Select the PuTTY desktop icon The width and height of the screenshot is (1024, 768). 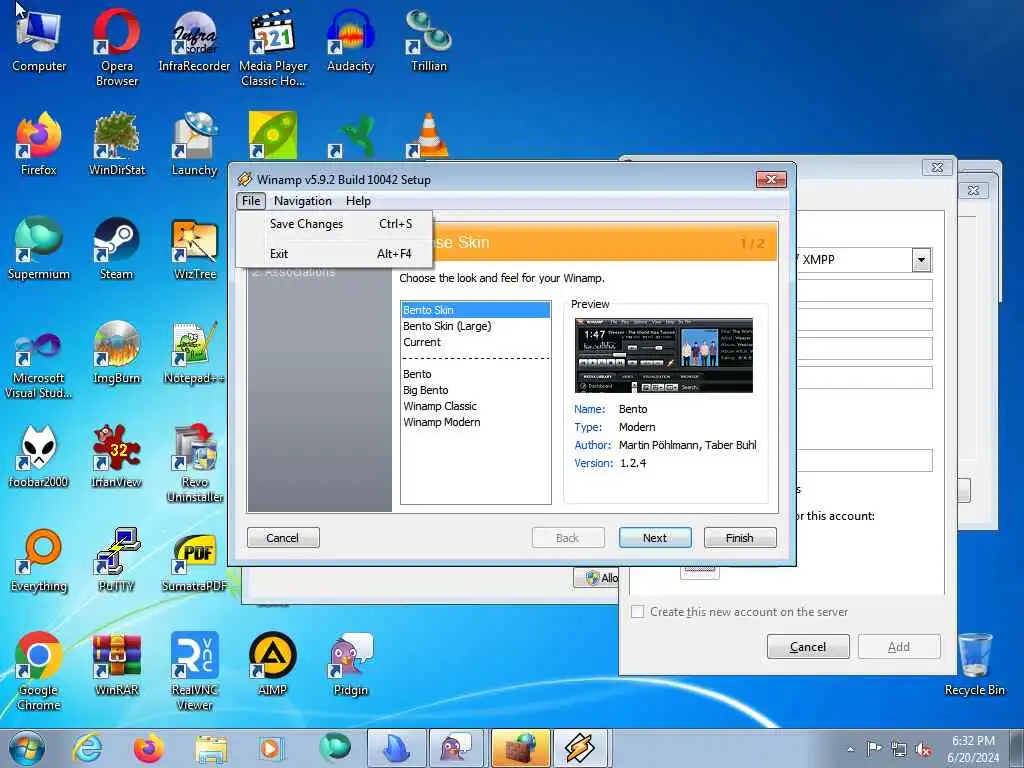click(x=116, y=561)
